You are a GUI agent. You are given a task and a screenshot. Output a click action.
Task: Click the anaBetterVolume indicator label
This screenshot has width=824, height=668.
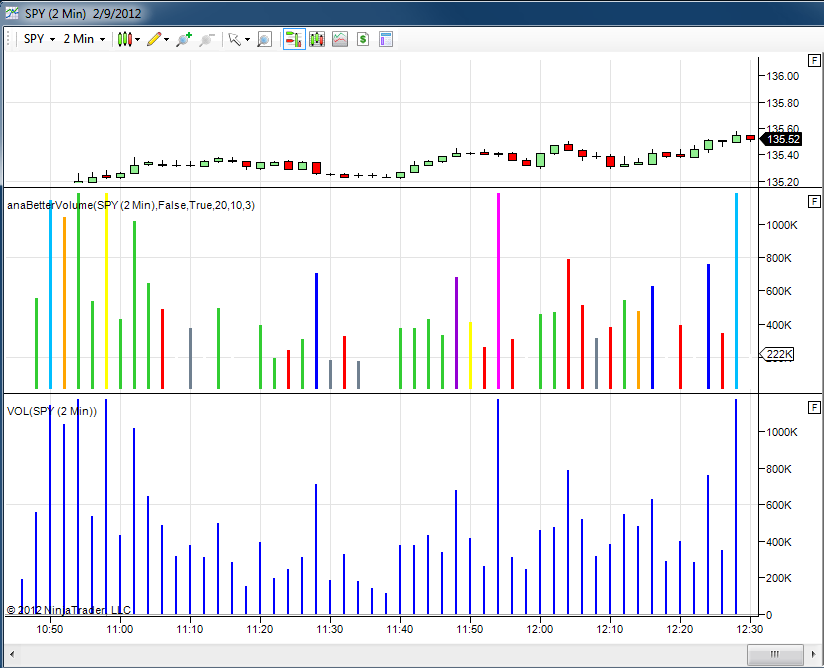[x=131, y=205]
